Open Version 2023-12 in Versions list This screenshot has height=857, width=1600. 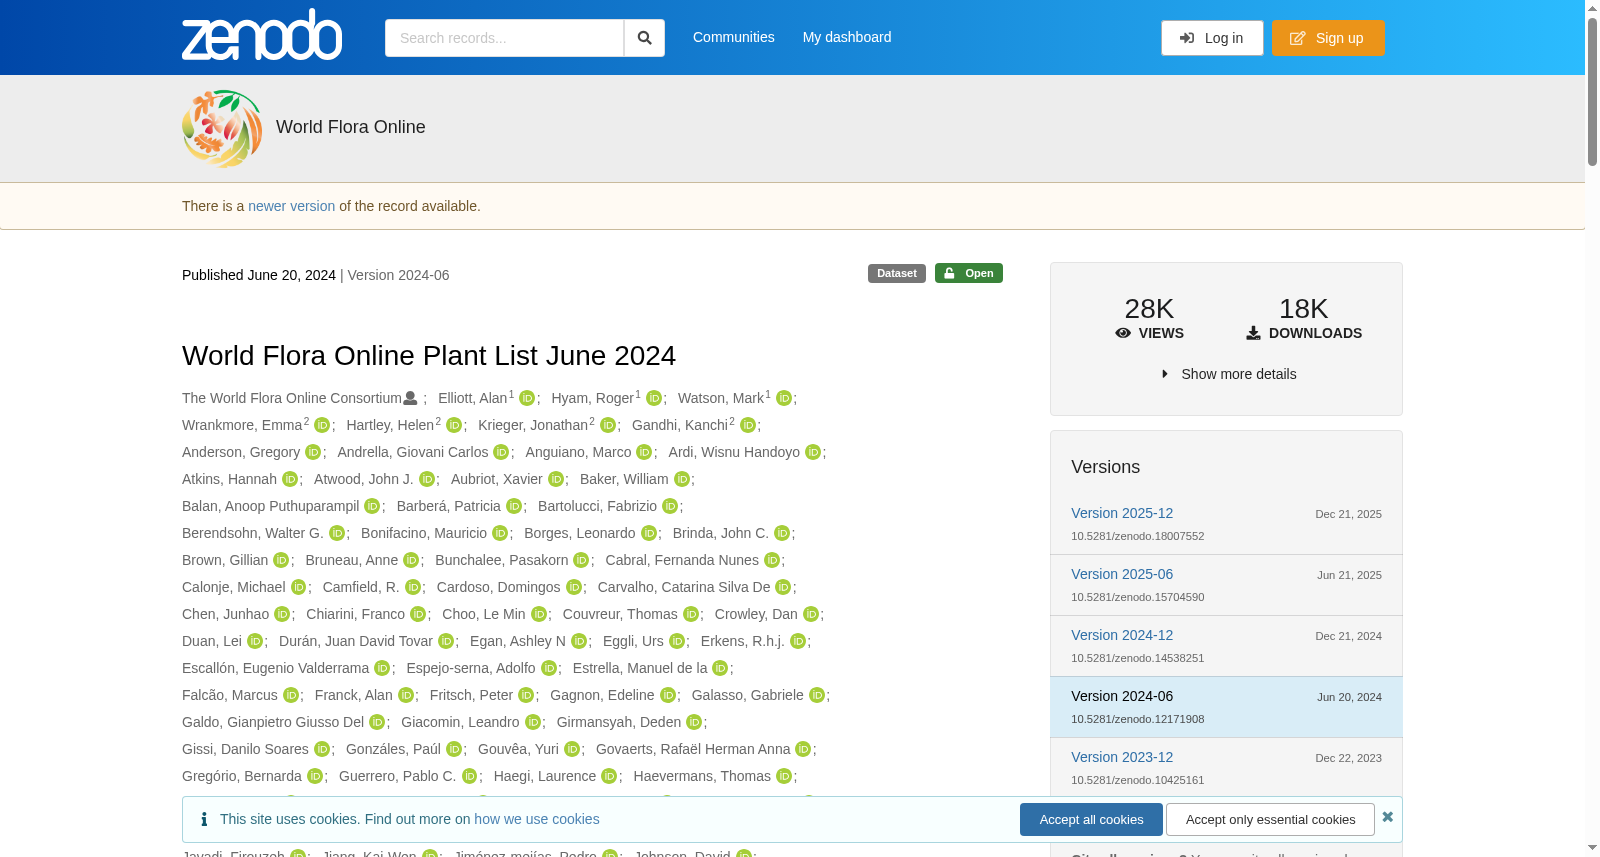[x=1122, y=757]
